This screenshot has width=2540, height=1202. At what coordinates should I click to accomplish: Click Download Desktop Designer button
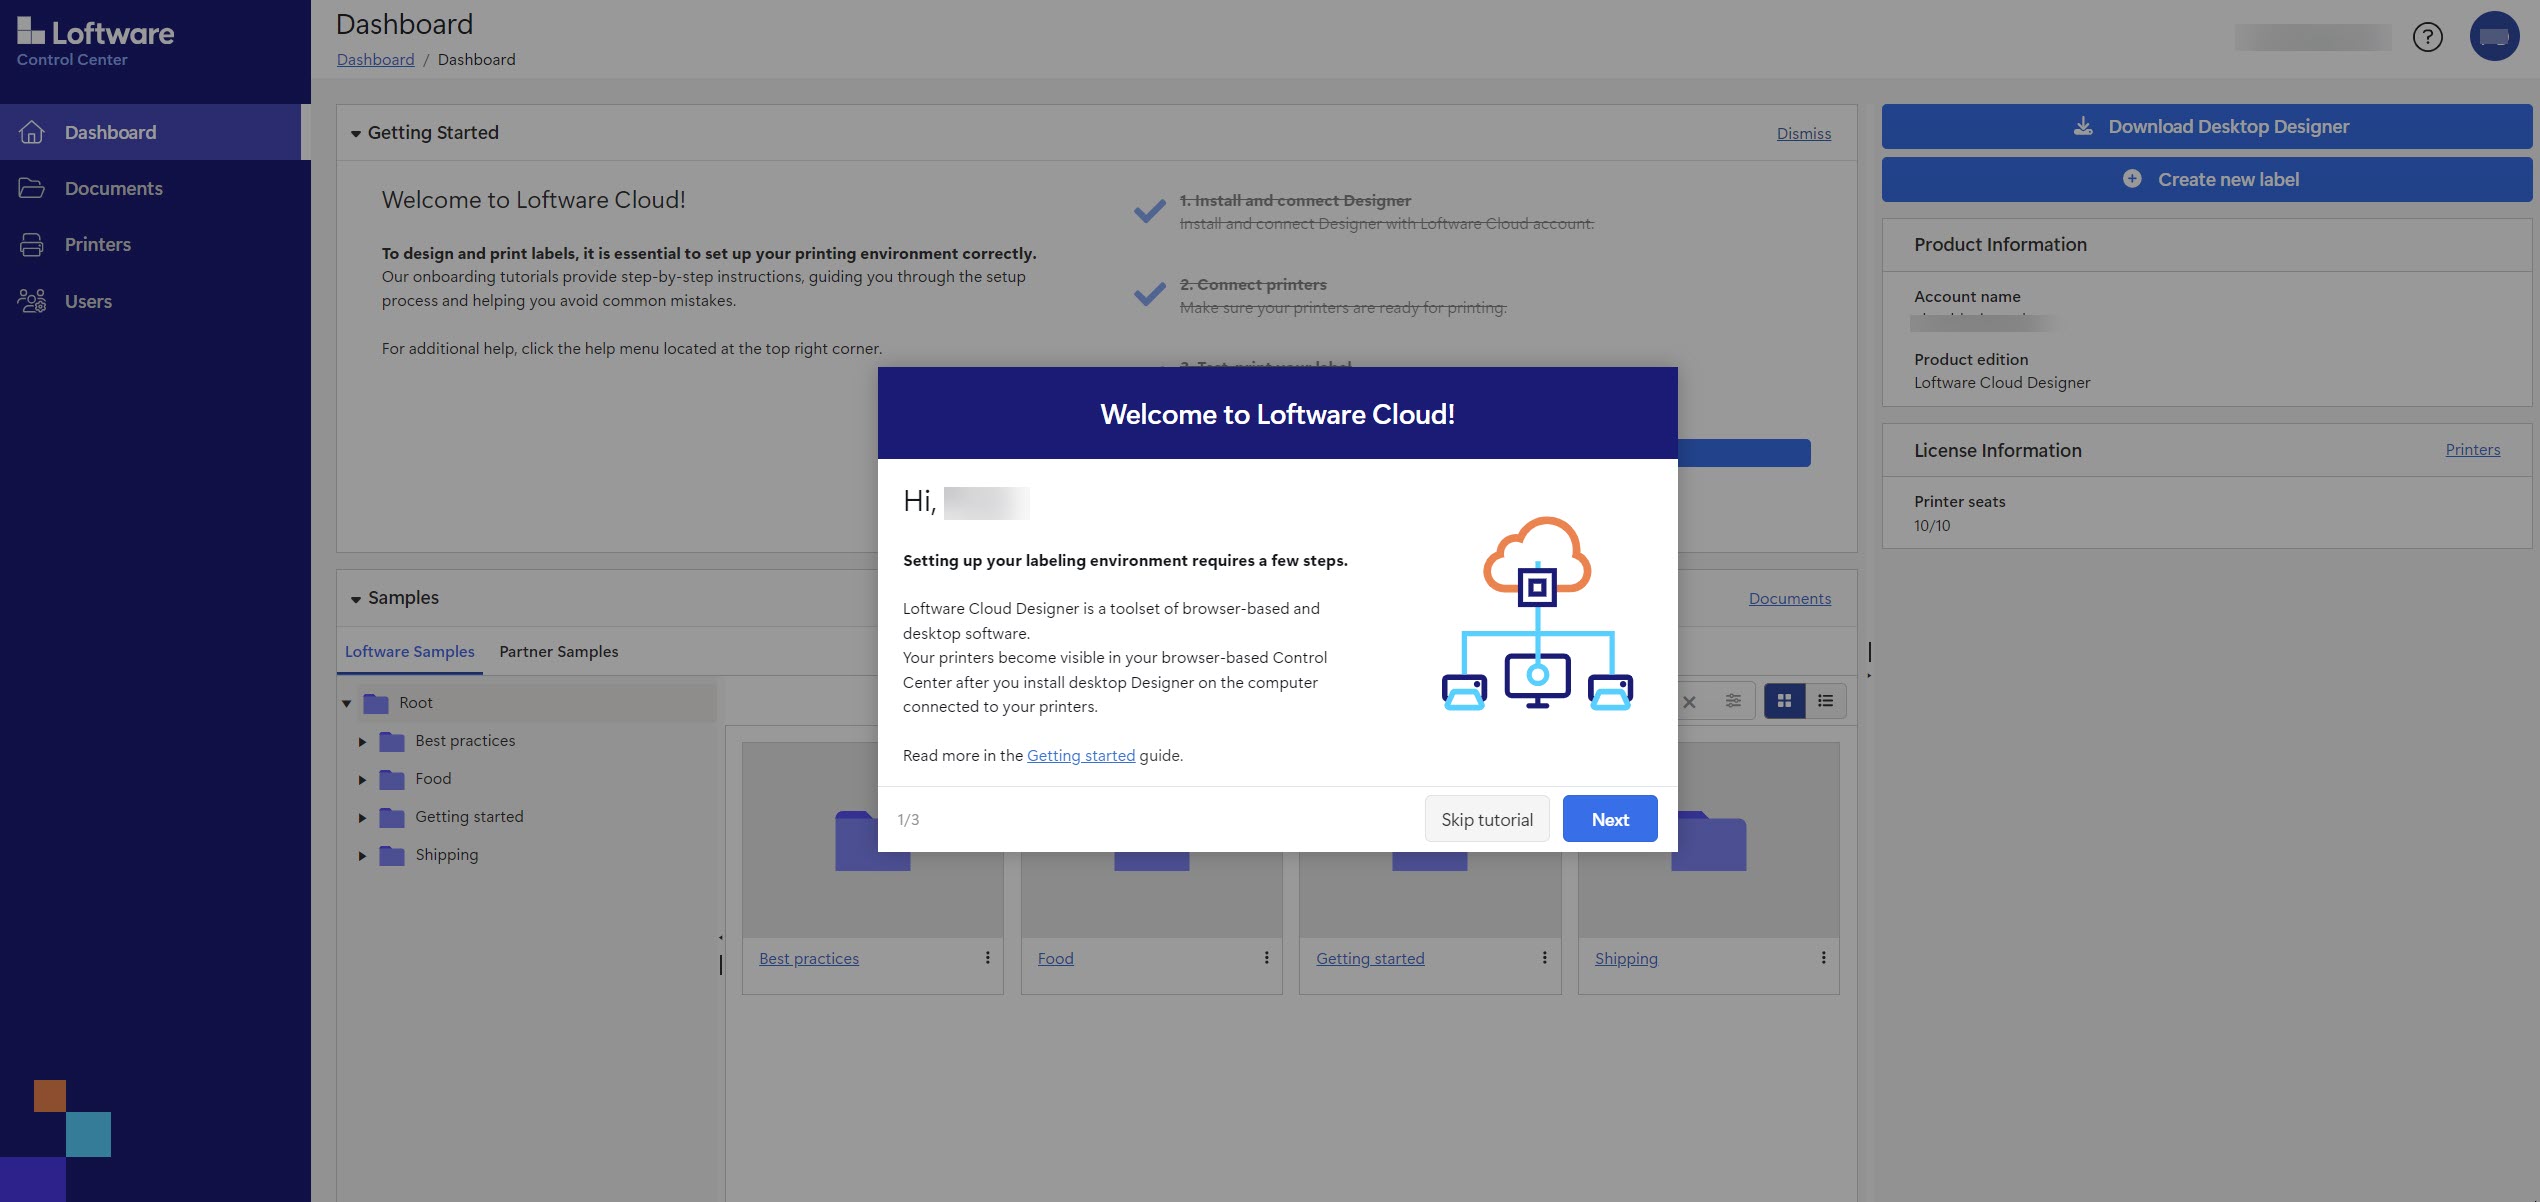(2207, 126)
